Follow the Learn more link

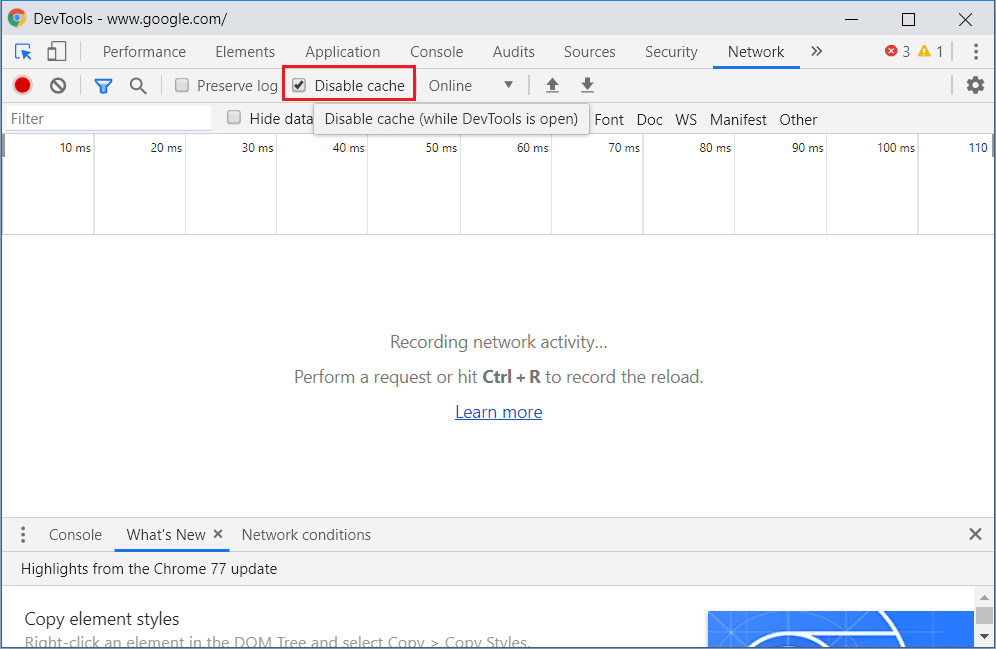point(499,412)
